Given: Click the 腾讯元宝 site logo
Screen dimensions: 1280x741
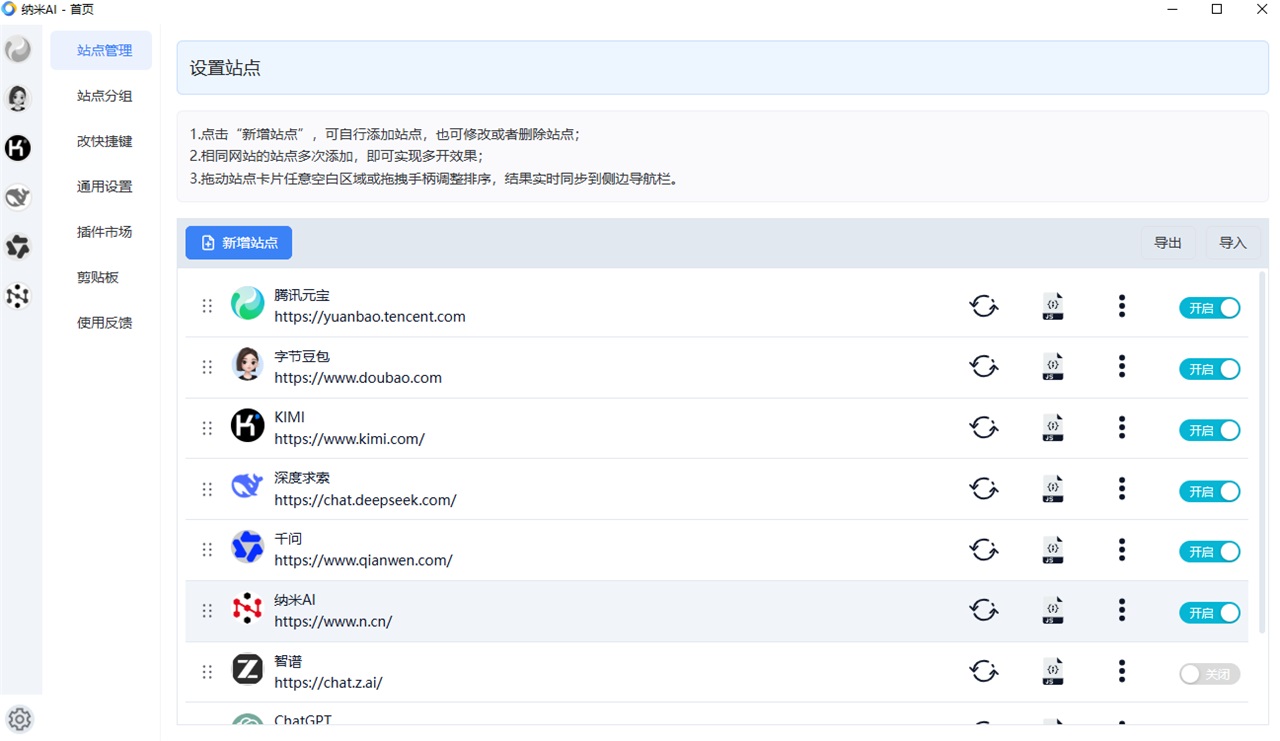Looking at the screenshot, I should 248,303.
